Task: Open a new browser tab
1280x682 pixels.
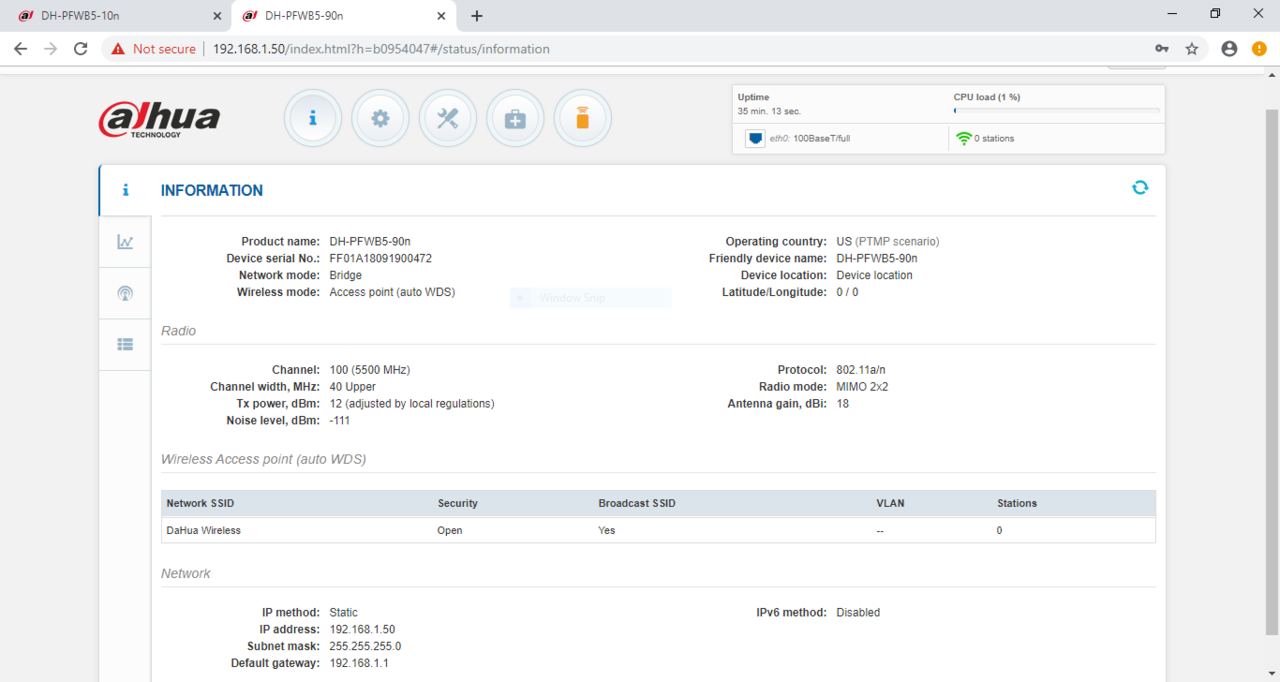Action: [477, 16]
